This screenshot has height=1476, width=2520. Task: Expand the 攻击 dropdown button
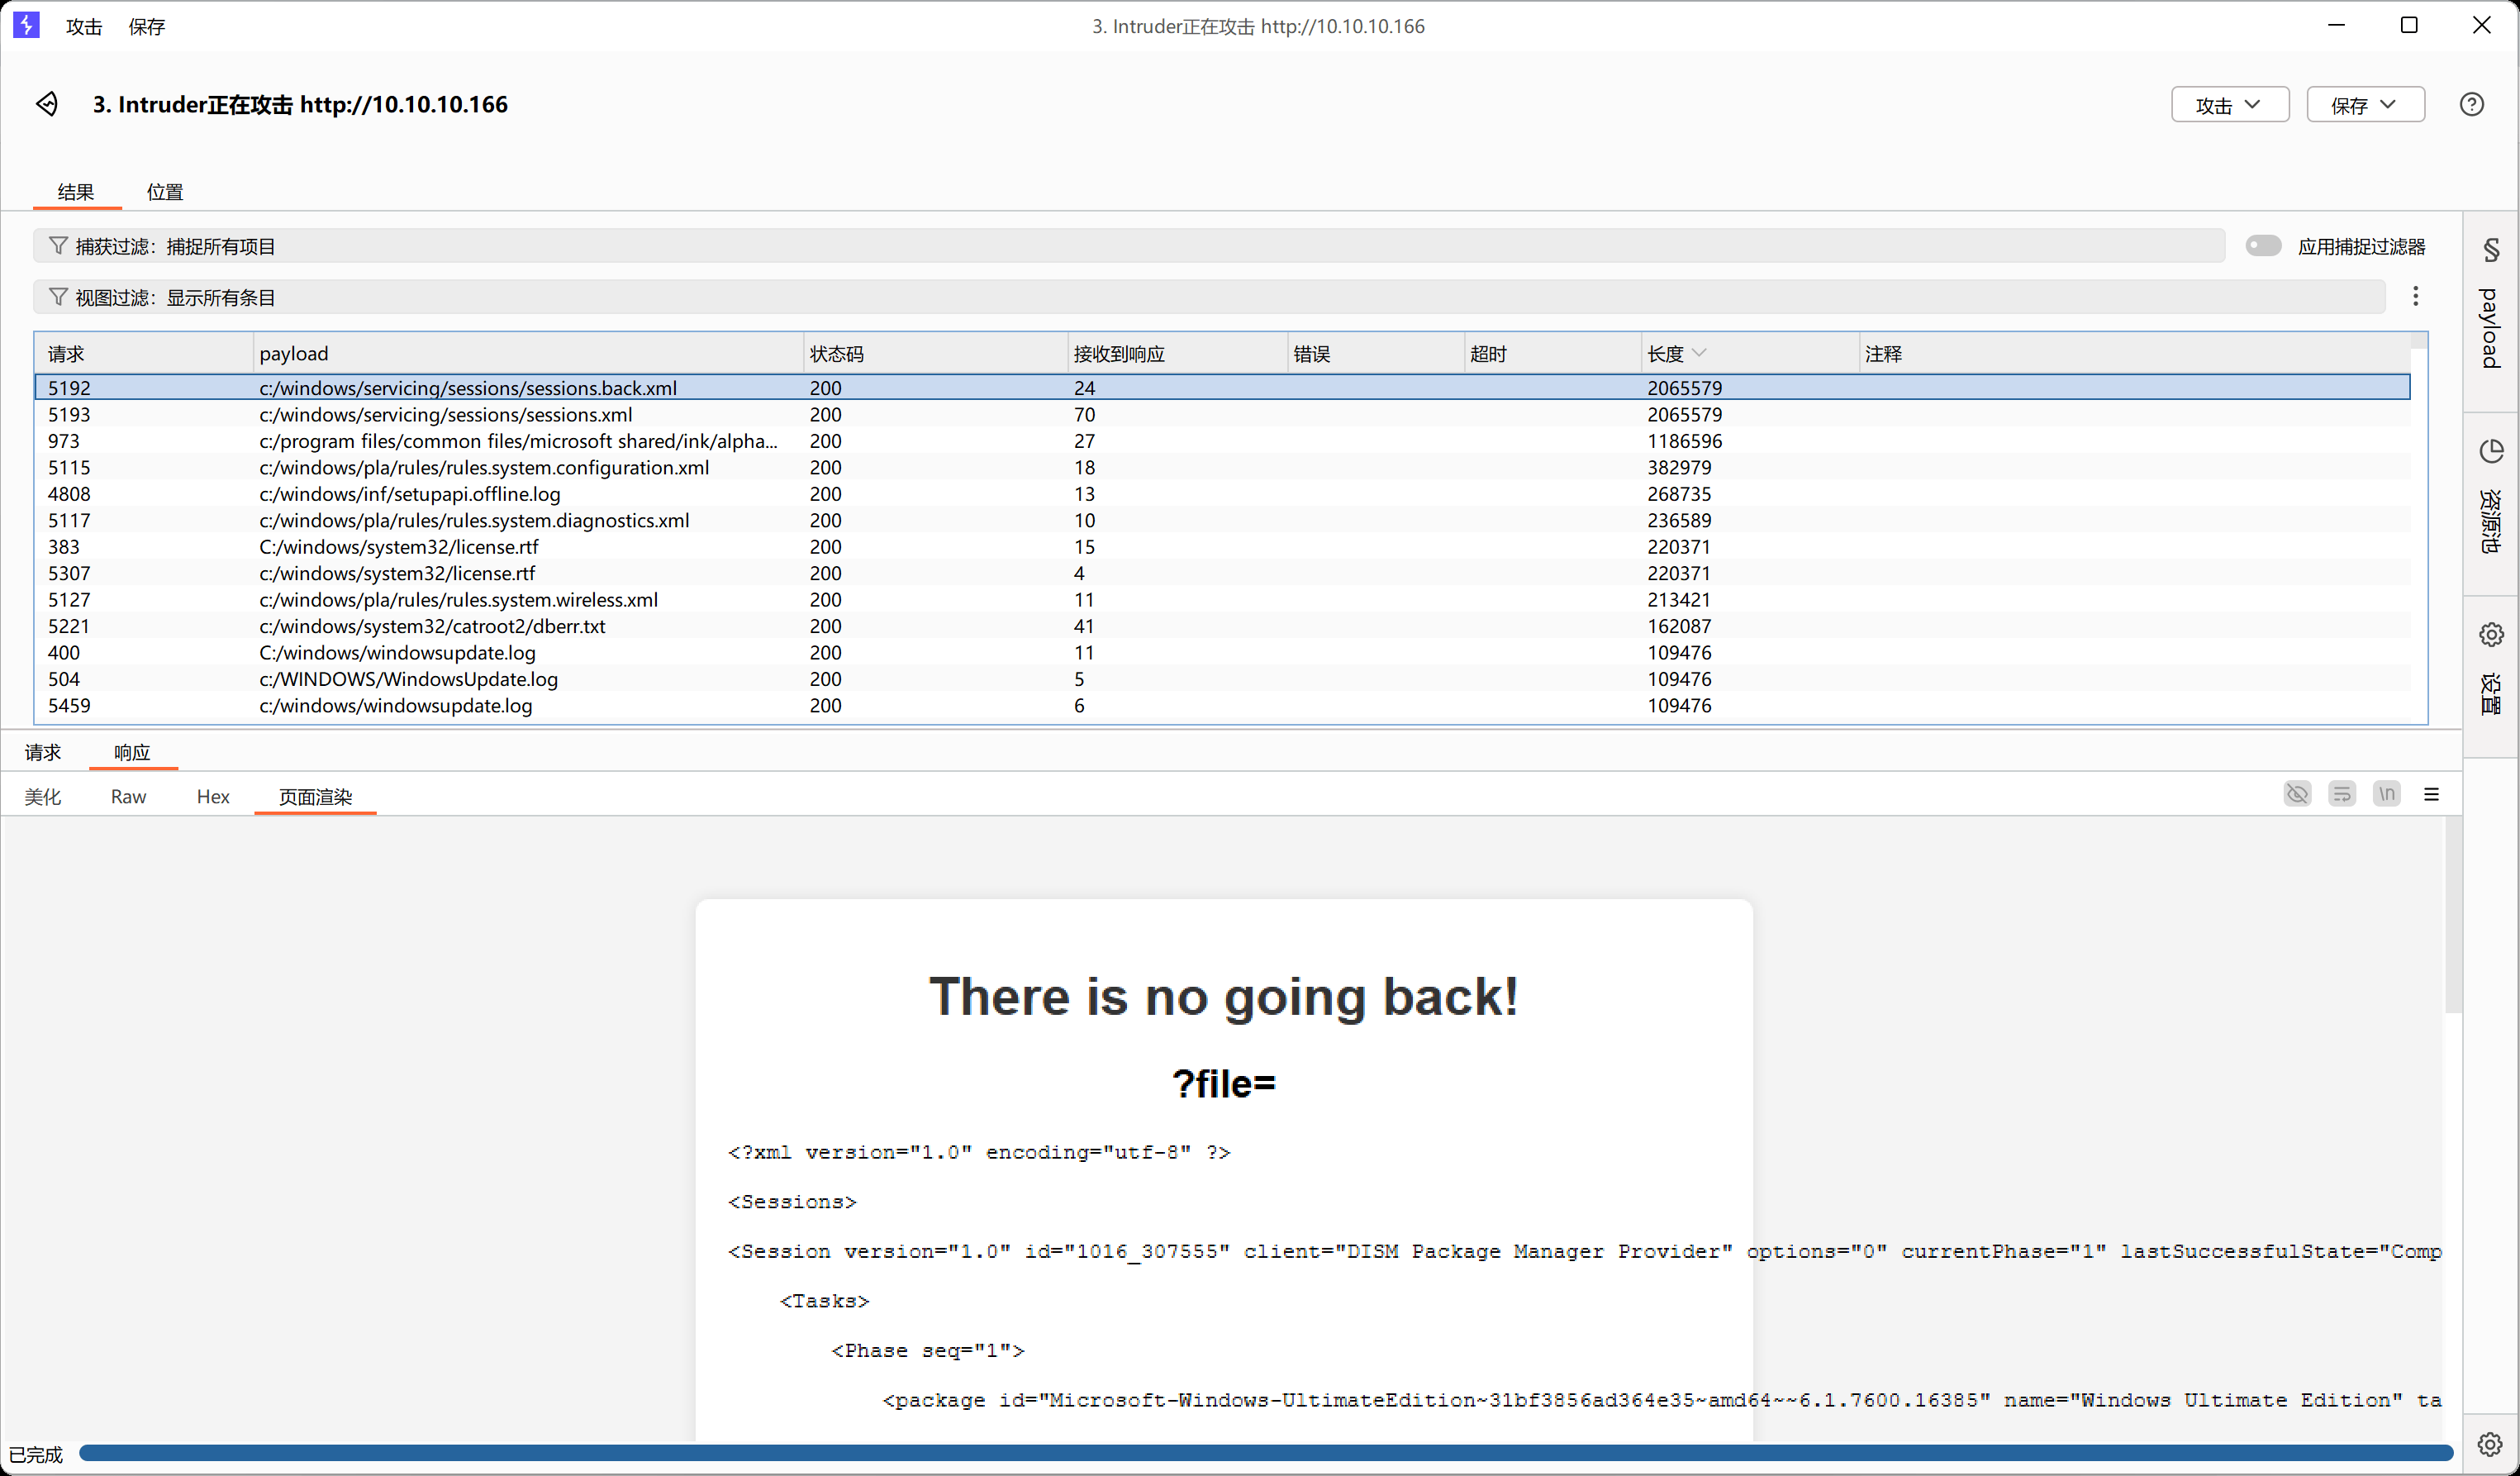pyautogui.click(x=2229, y=105)
